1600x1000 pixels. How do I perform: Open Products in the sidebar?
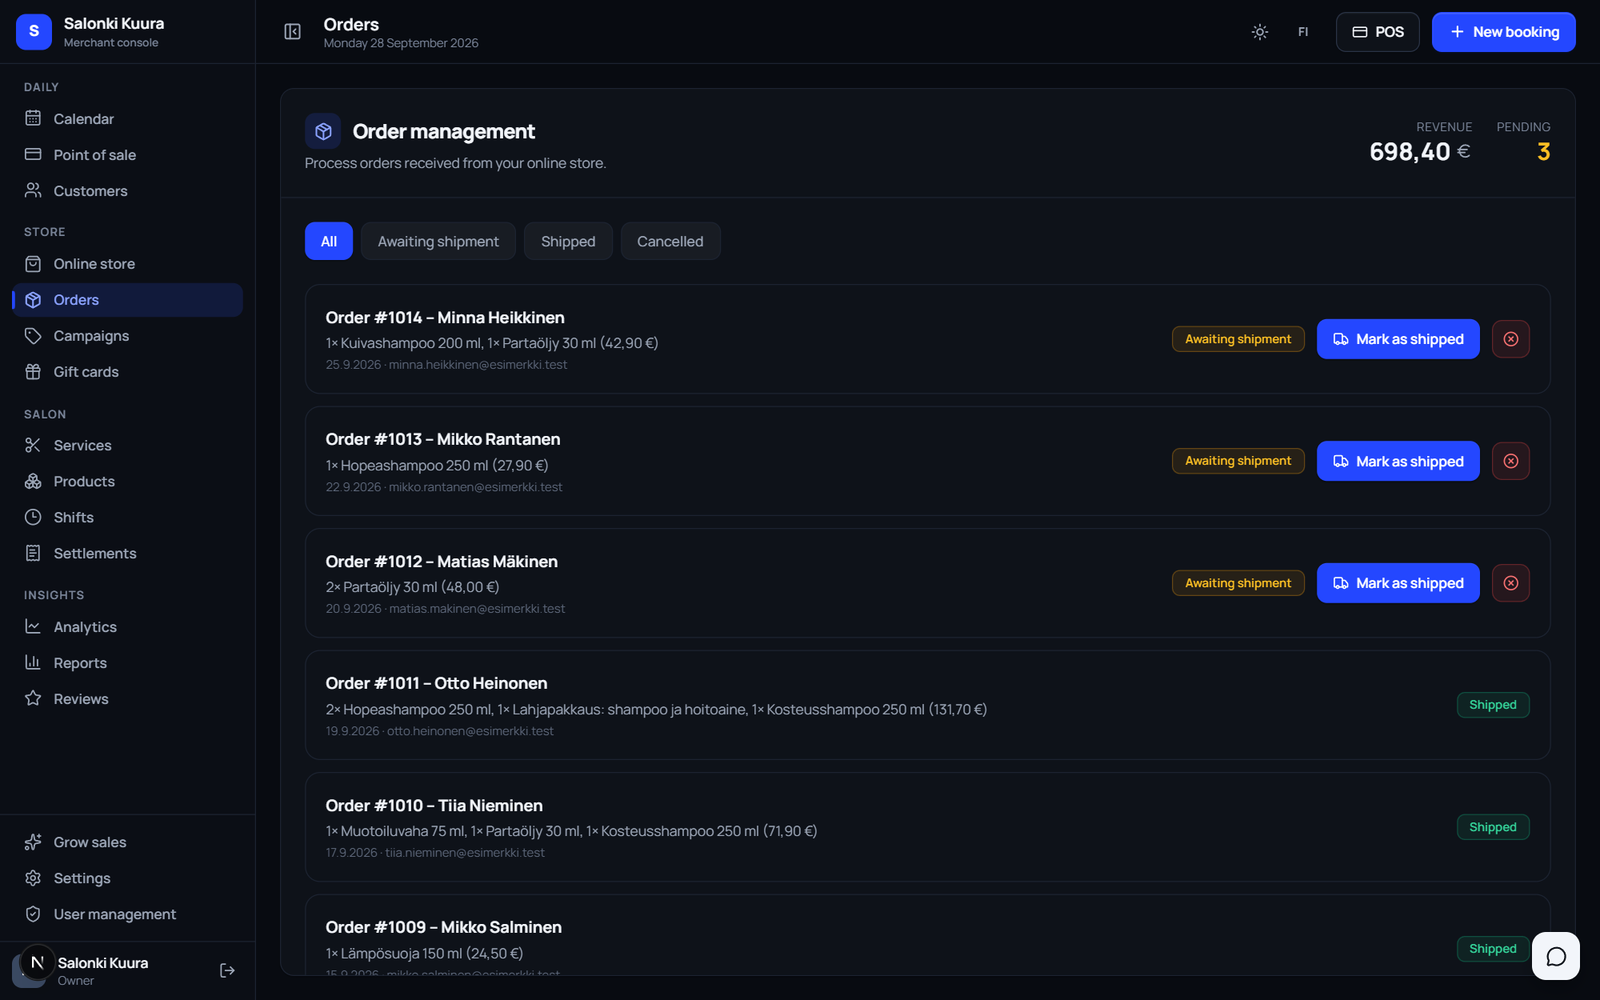pos(127,482)
